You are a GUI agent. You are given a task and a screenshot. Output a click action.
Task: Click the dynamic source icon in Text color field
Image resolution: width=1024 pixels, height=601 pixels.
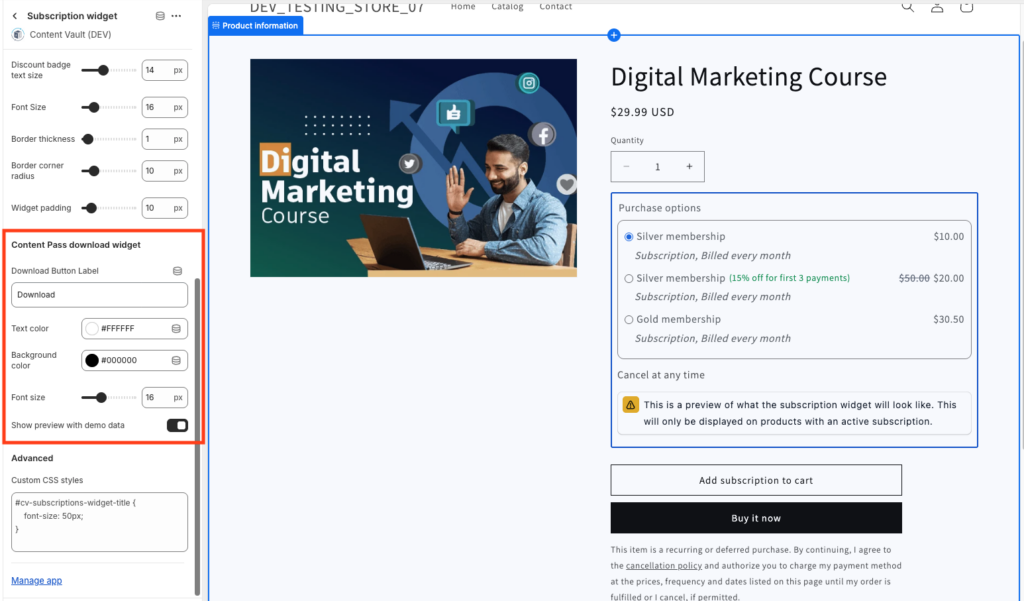pos(176,328)
